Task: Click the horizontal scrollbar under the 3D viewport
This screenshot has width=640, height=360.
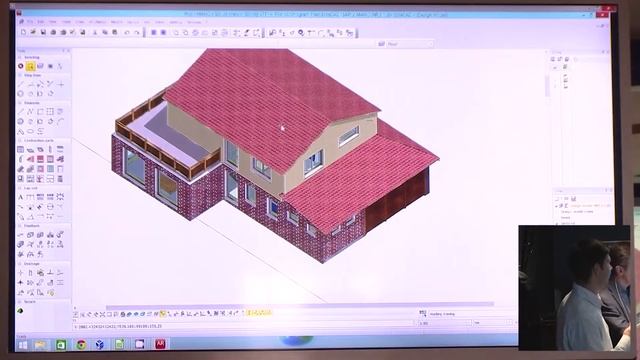Action: point(300,304)
